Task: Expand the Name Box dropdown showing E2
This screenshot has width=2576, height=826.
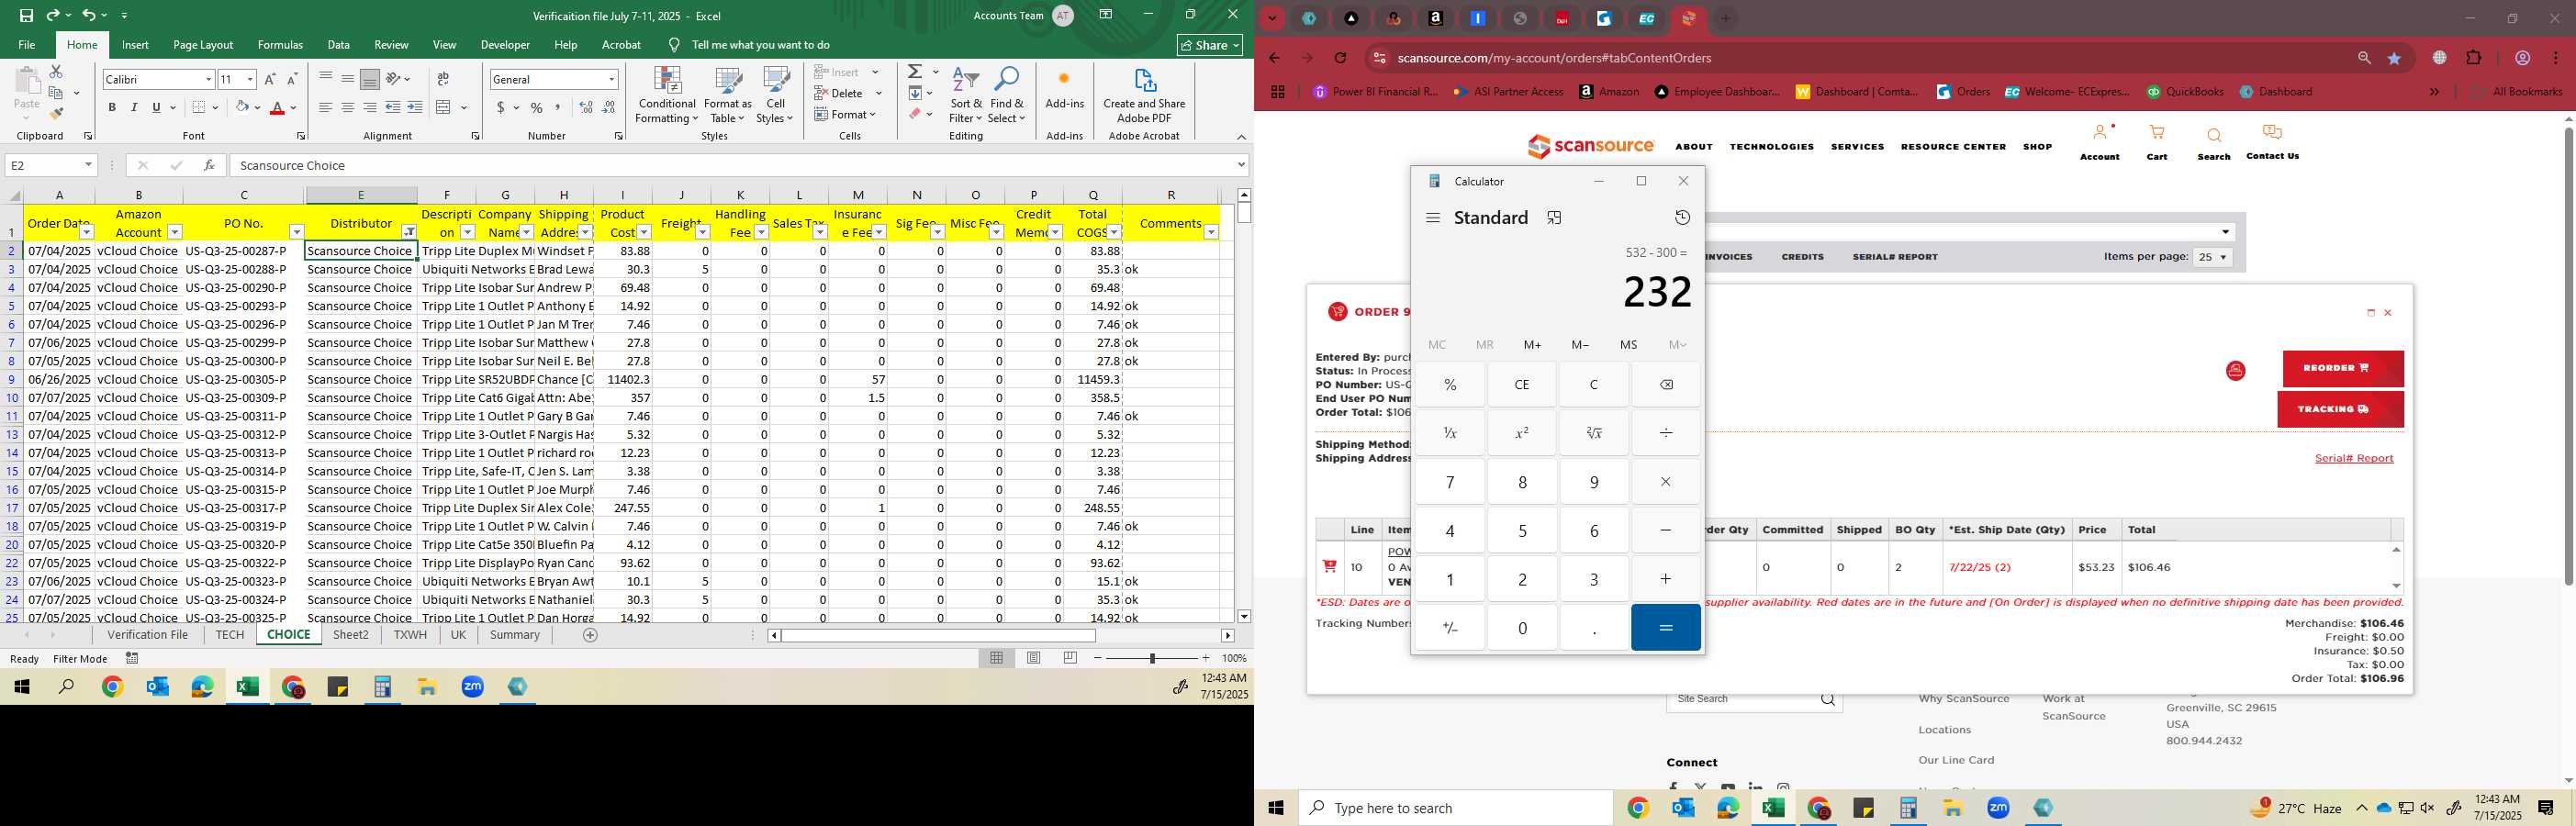Action: [x=88, y=165]
